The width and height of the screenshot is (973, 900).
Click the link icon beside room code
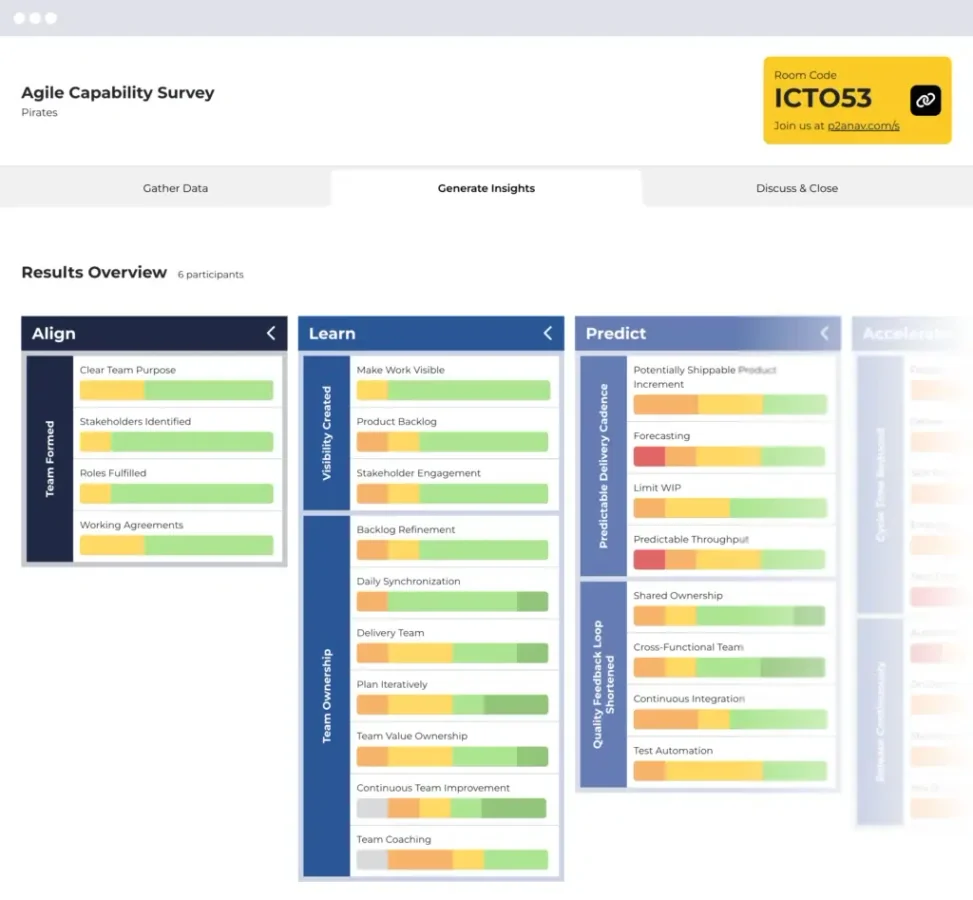point(925,100)
